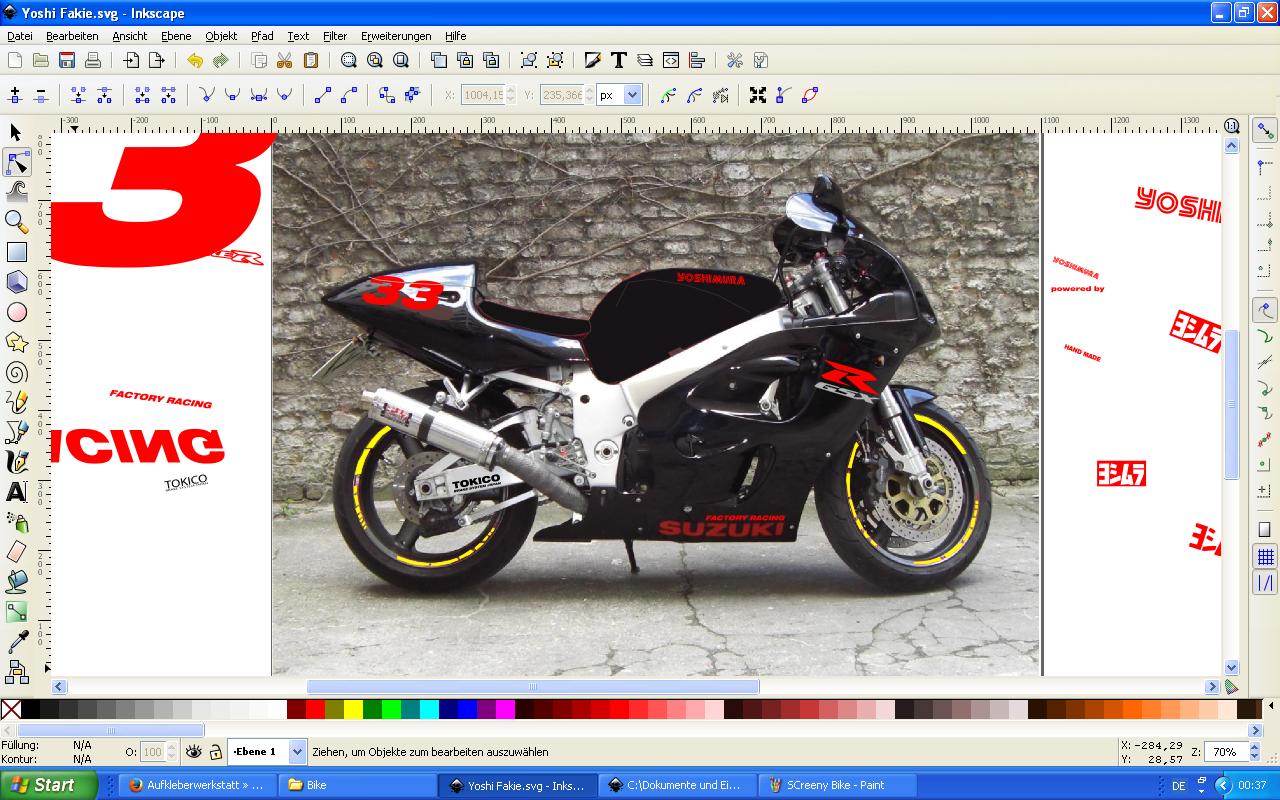The height and width of the screenshot is (800, 1280).
Task: Open the px units dropdown
Action: (x=631, y=95)
